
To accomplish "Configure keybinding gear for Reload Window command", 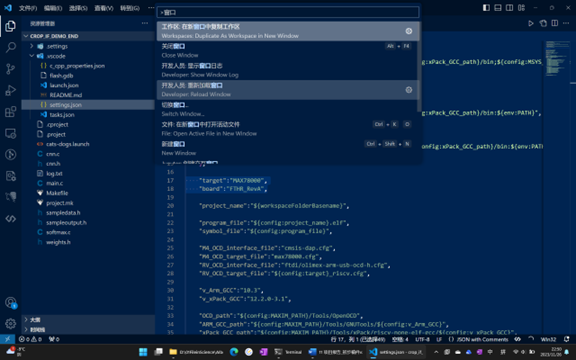I will click(x=408, y=90).
